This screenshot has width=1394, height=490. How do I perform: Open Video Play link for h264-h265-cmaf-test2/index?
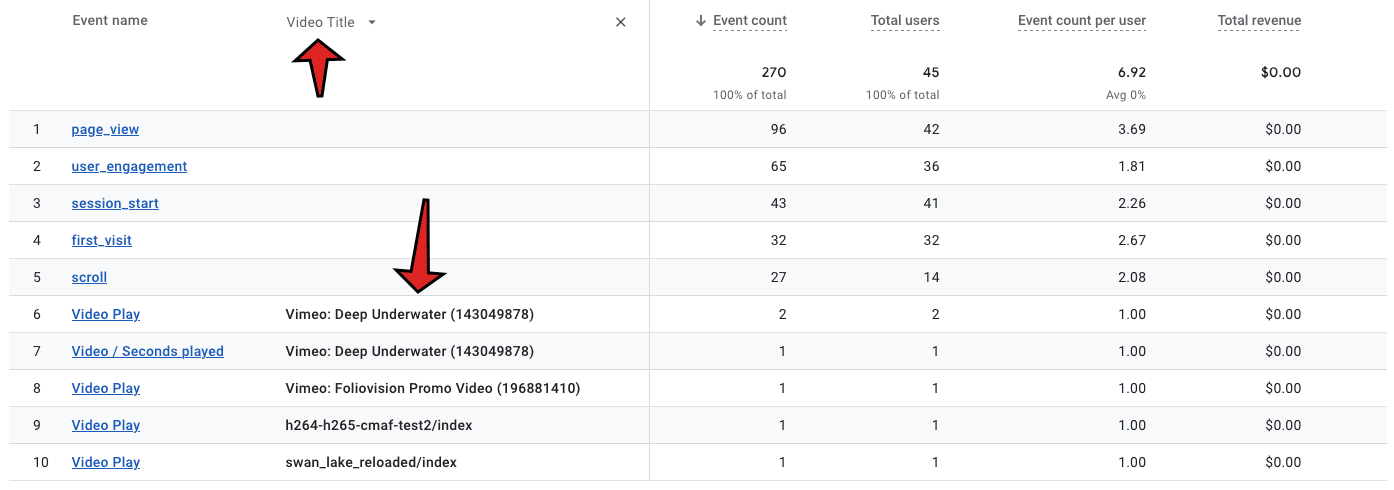tap(106, 426)
